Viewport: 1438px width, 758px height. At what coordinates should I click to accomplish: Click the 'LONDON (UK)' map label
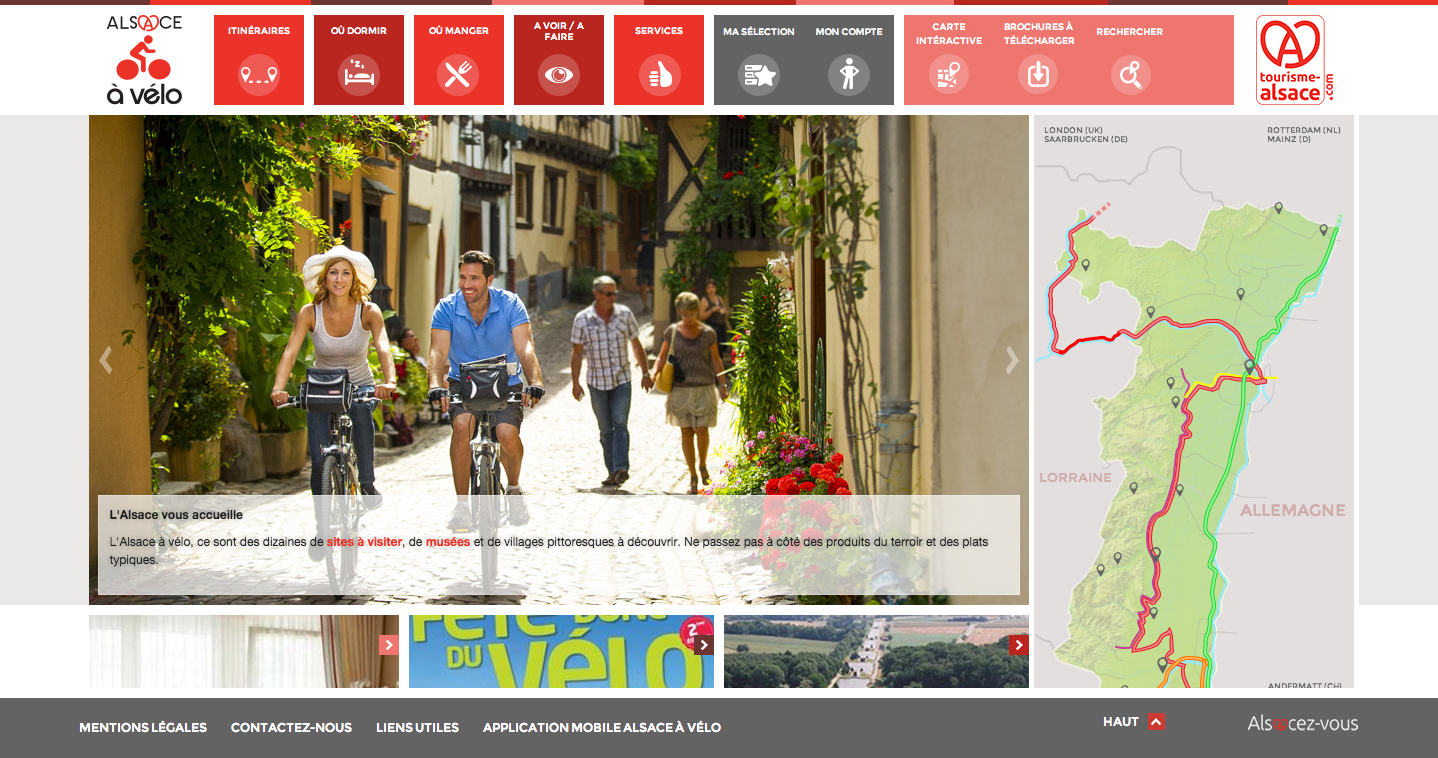[1073, 130]
